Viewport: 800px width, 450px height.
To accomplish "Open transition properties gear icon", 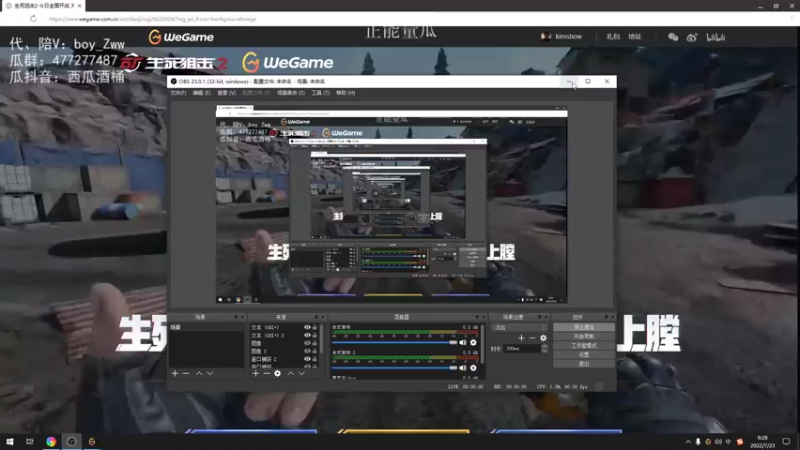I will tap(543, 338).
